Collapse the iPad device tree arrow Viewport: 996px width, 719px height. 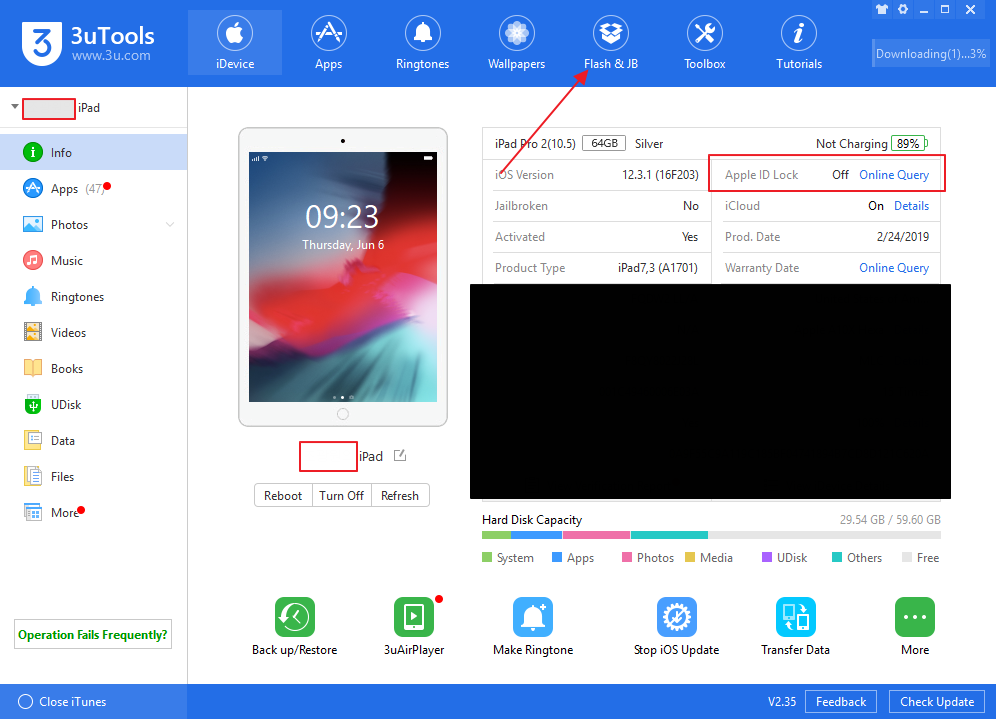pyautogui.click(x=15, y=107)
